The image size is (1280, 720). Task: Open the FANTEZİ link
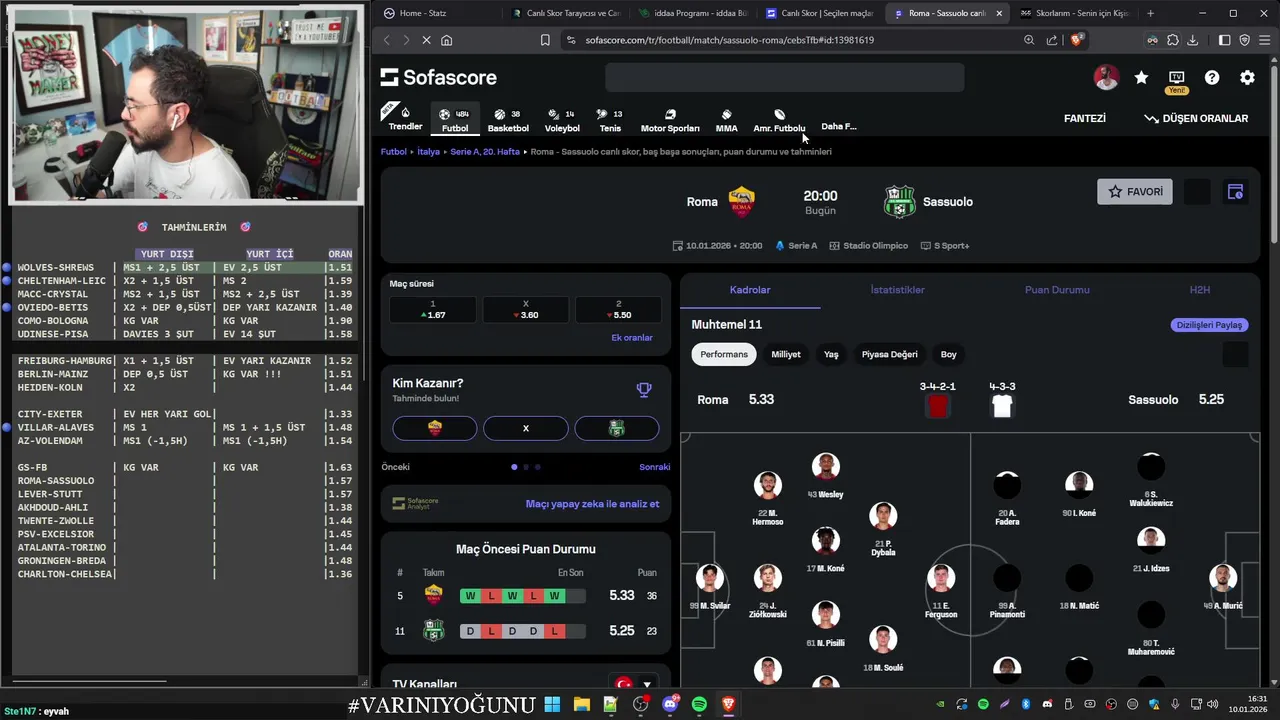pyautogui.click(x=1084, y=118)
